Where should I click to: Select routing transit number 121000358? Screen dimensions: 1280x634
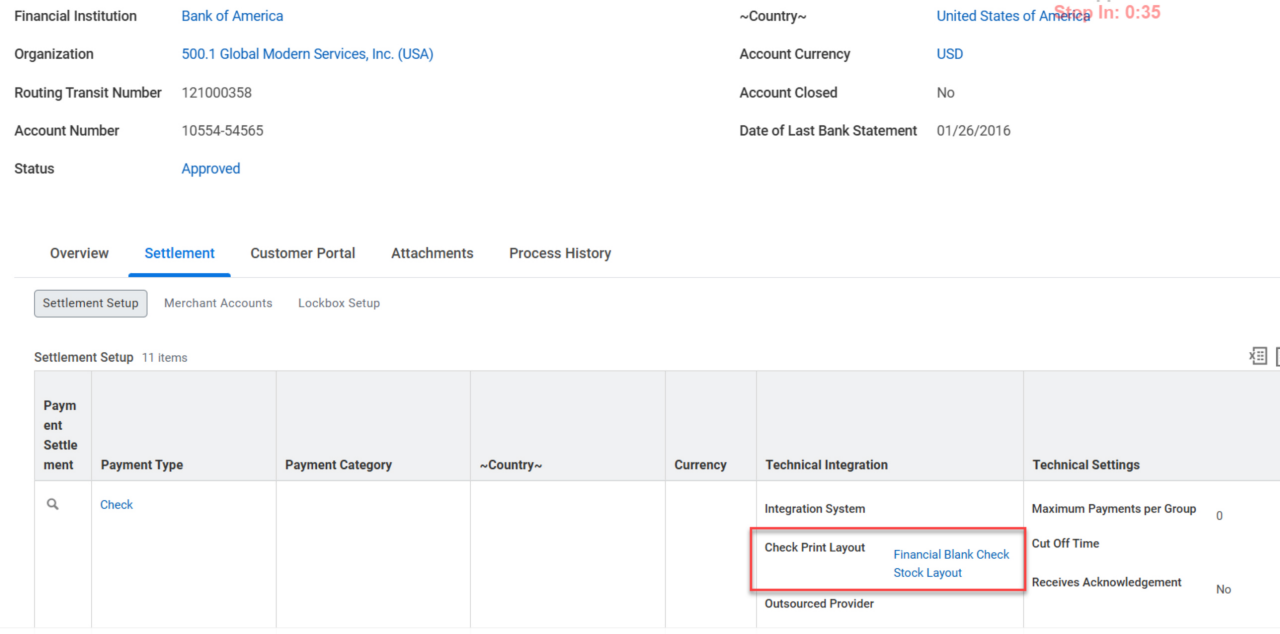[216, 92]
